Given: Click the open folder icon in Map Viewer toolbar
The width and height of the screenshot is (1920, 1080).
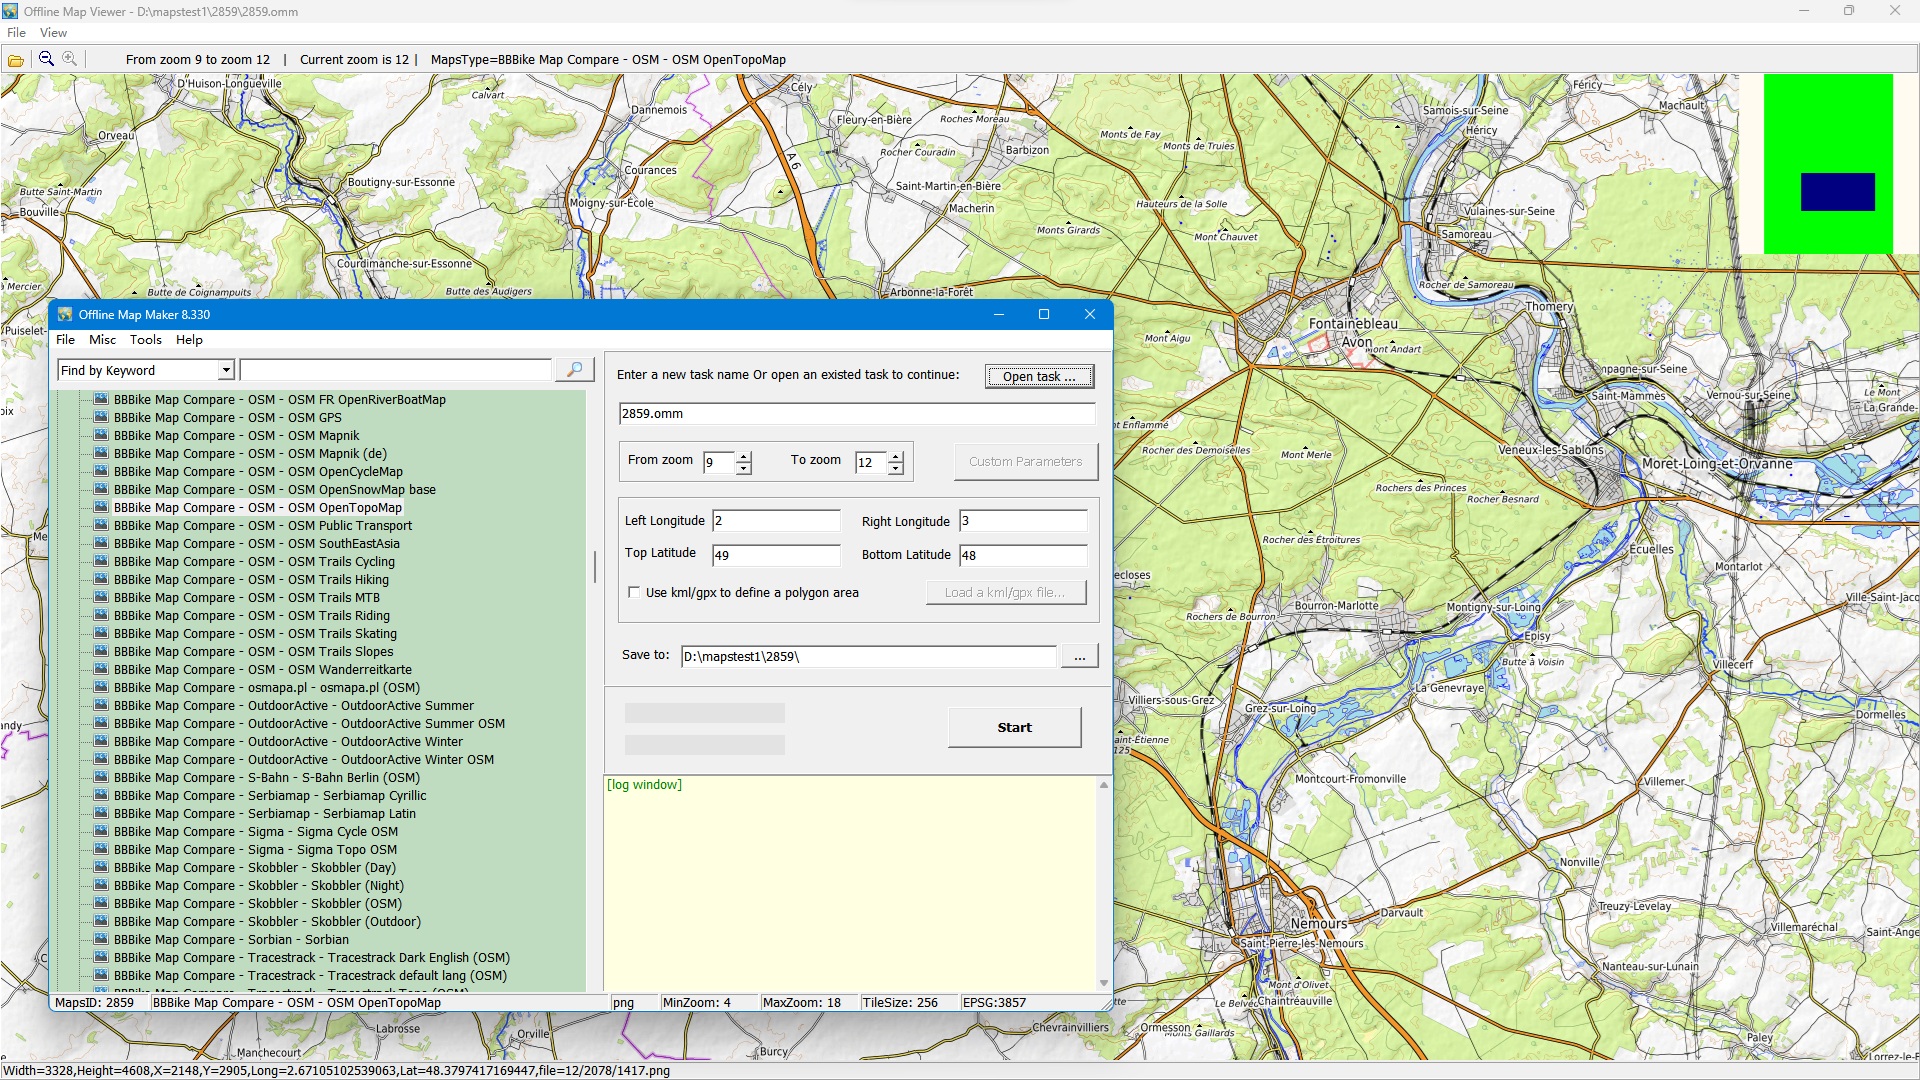Looking at the screenshot, I should pyautogui.click(x=16, y=60).
